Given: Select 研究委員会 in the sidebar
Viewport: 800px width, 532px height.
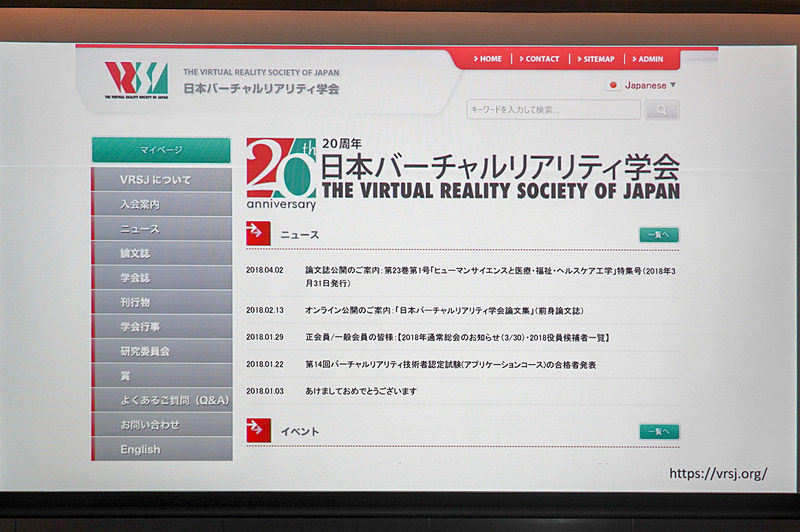Looking at the screenshot, I should click(162, 351).
